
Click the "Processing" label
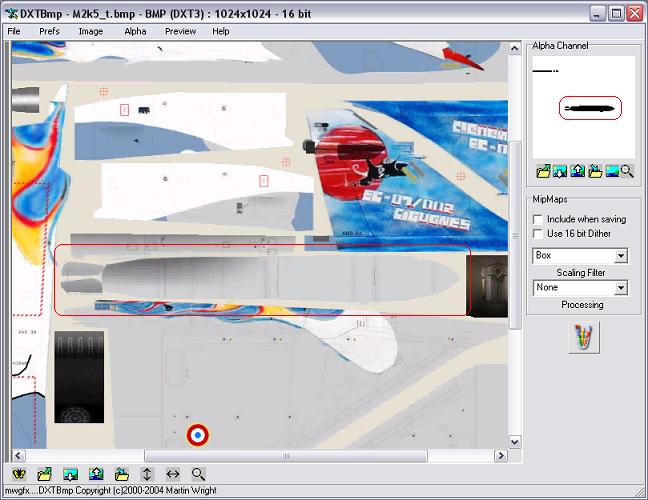[582, 305]
